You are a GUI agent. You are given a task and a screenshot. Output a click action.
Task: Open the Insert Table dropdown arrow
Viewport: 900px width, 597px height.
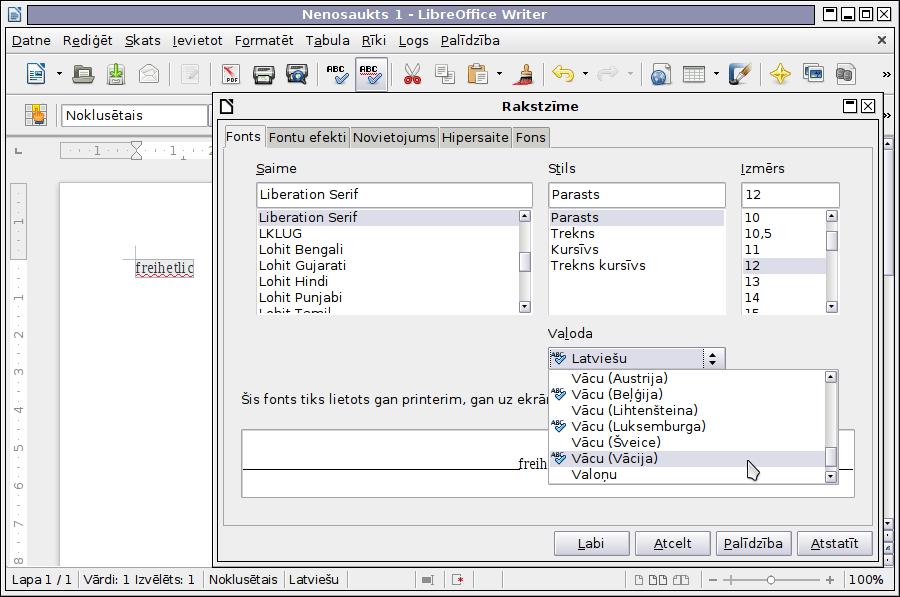point(716,74)
